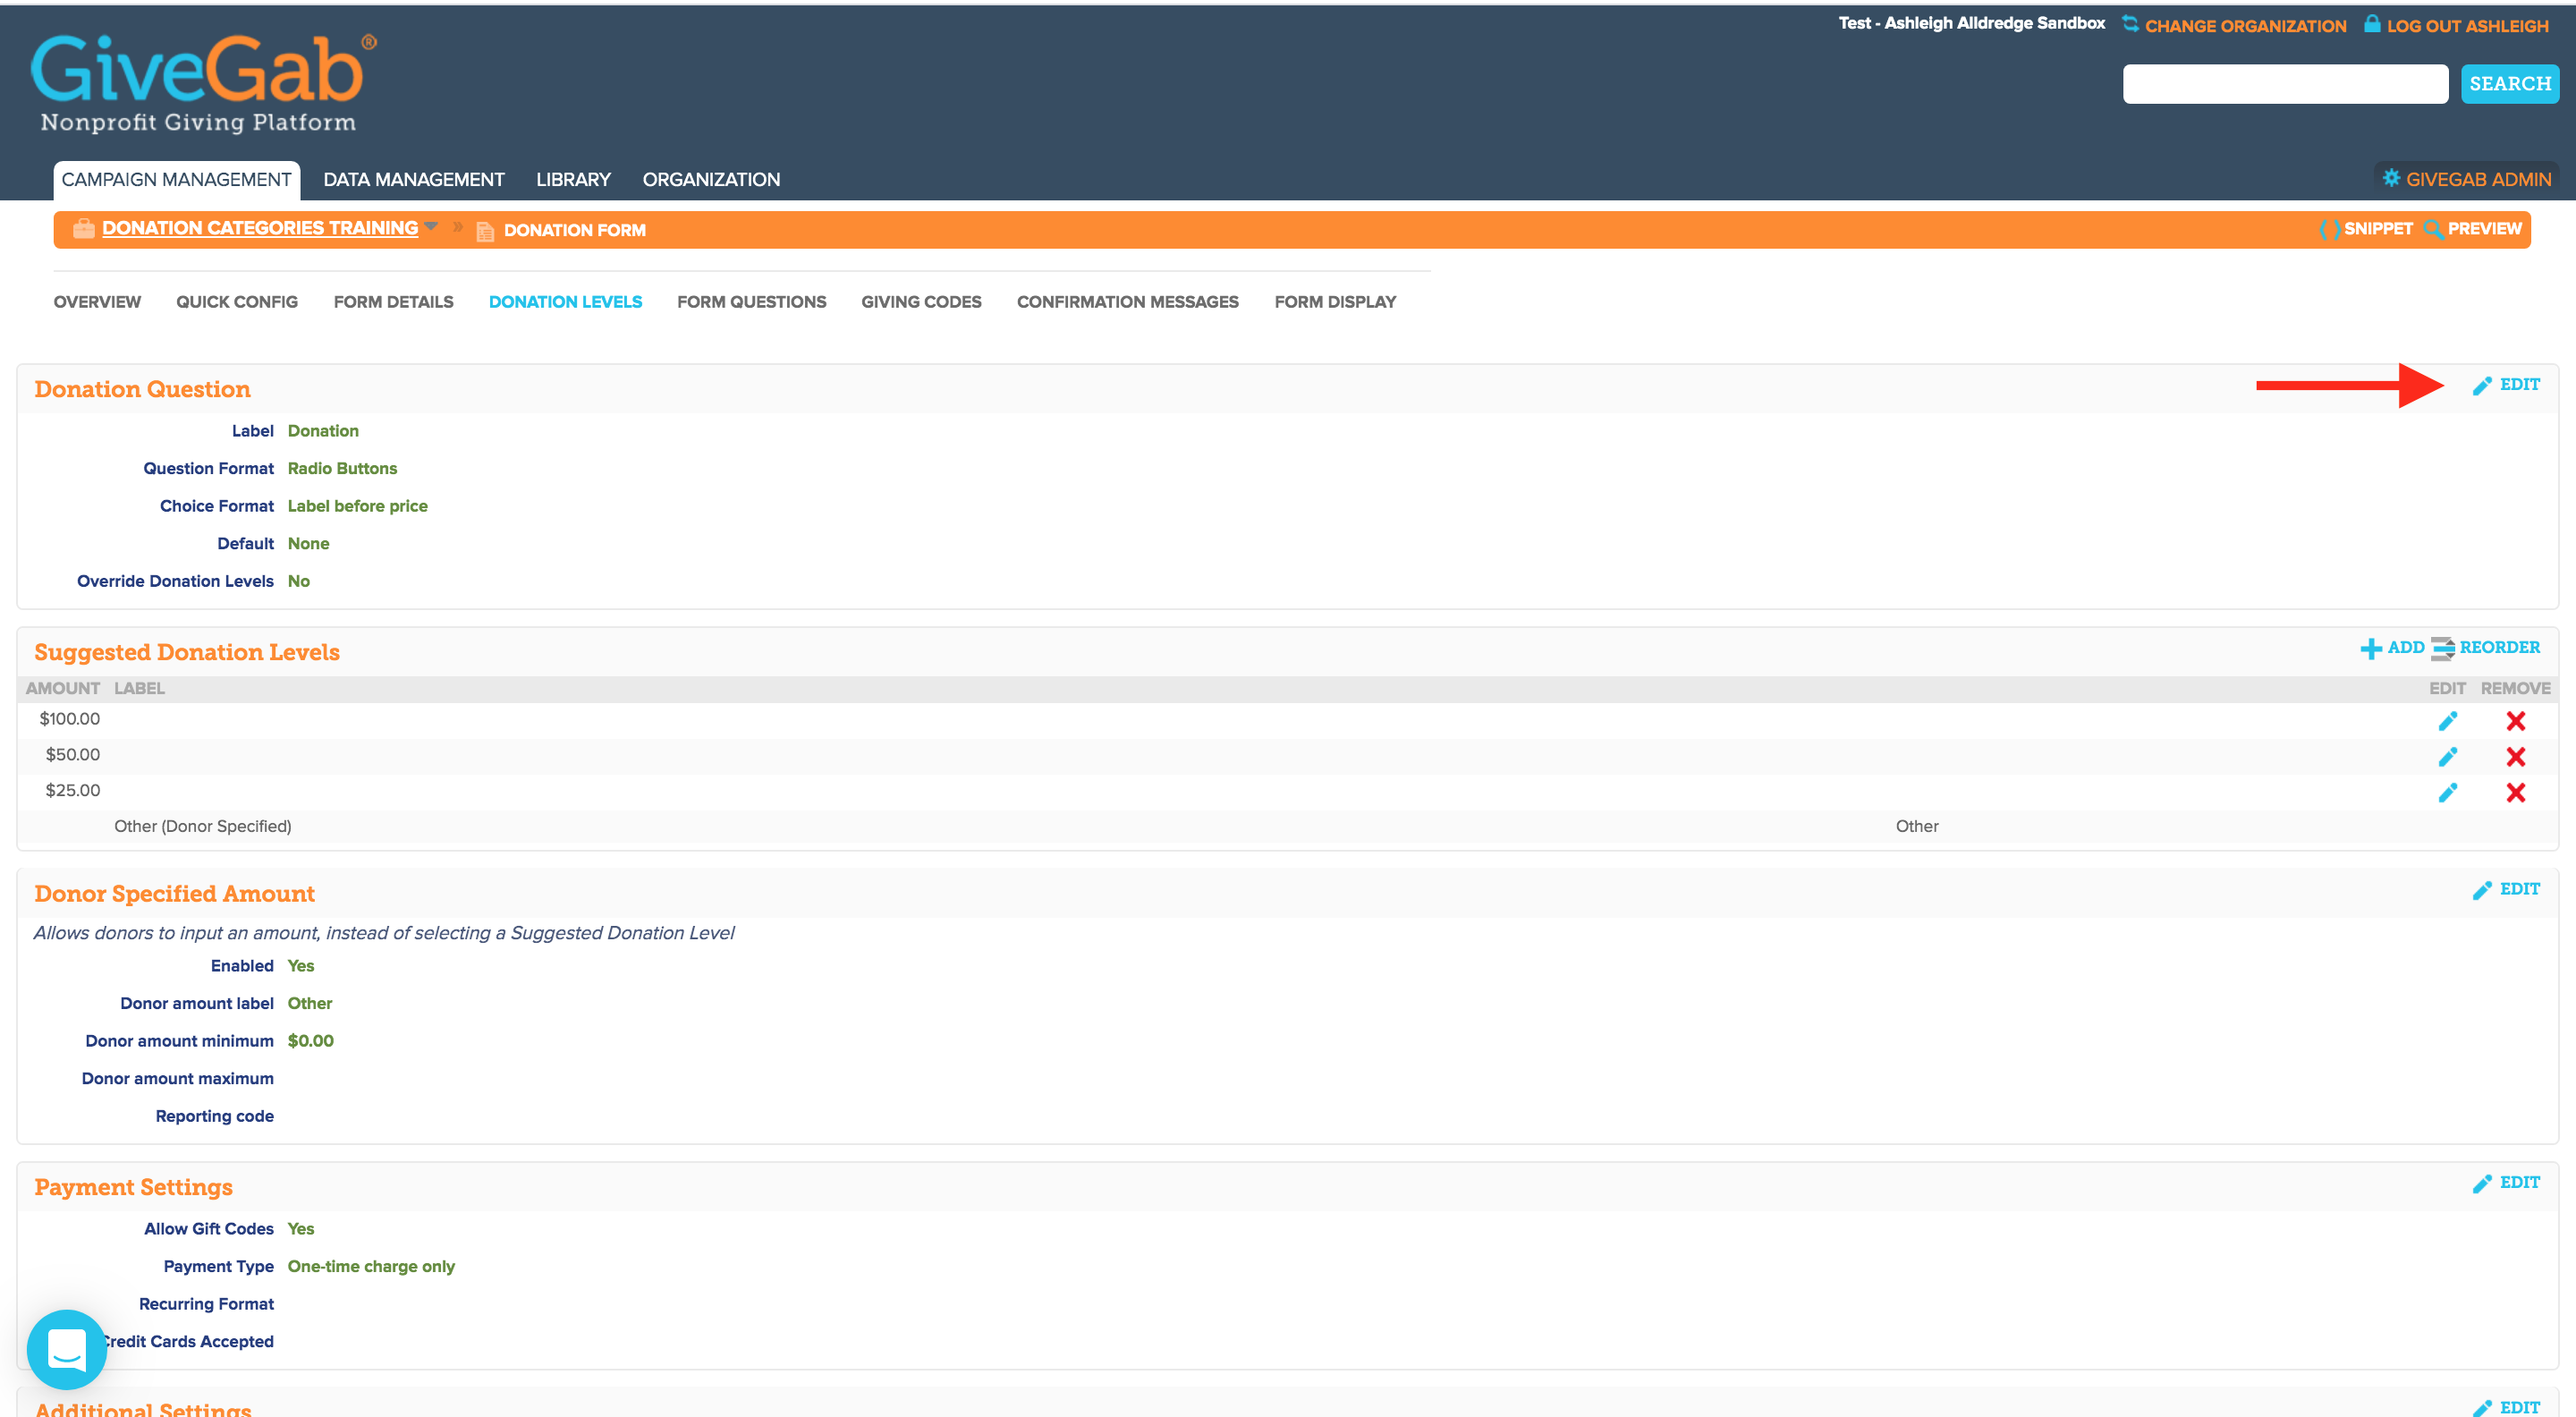Click the Suggested Donation Levels heading

(x=187, y=652)
